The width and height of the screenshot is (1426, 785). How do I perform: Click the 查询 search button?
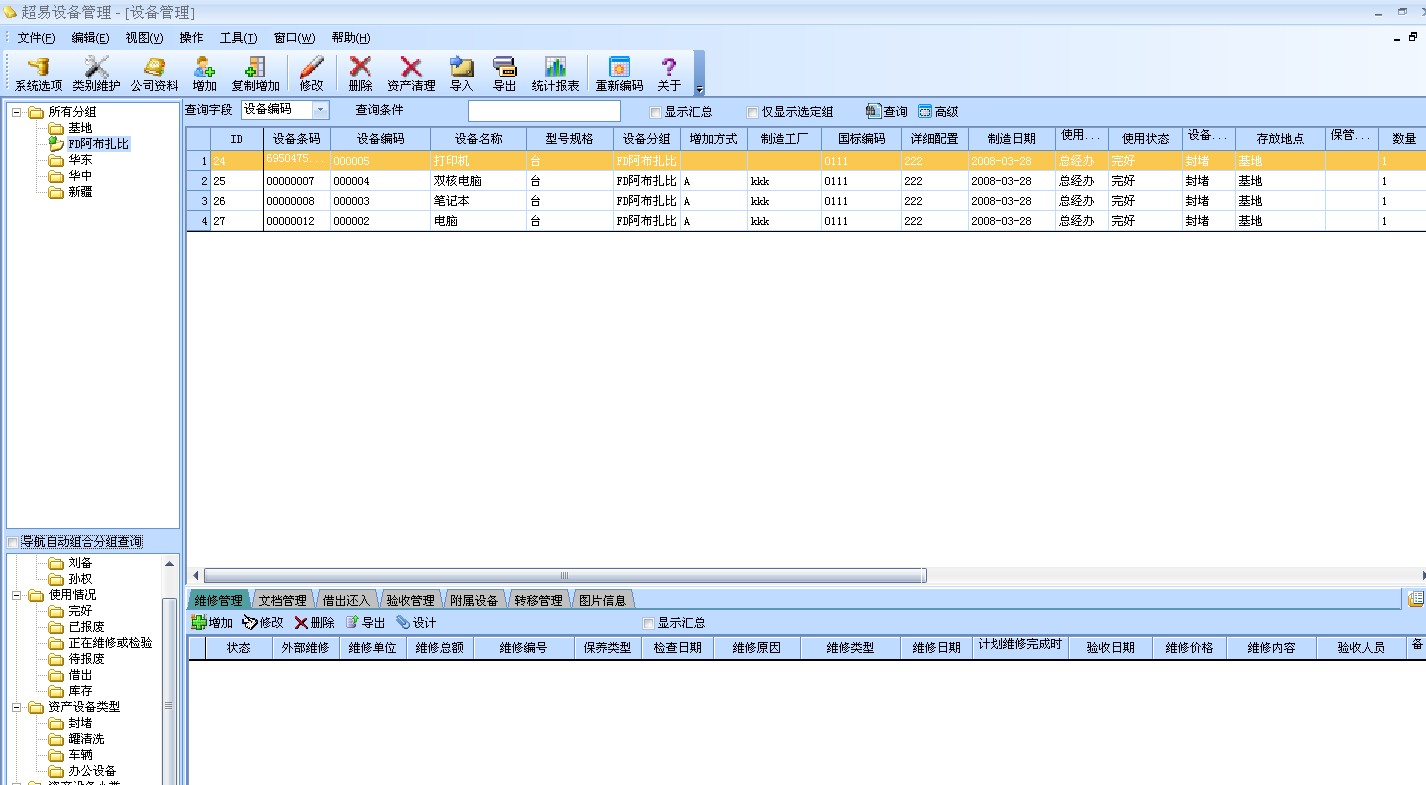pos(886,112)
